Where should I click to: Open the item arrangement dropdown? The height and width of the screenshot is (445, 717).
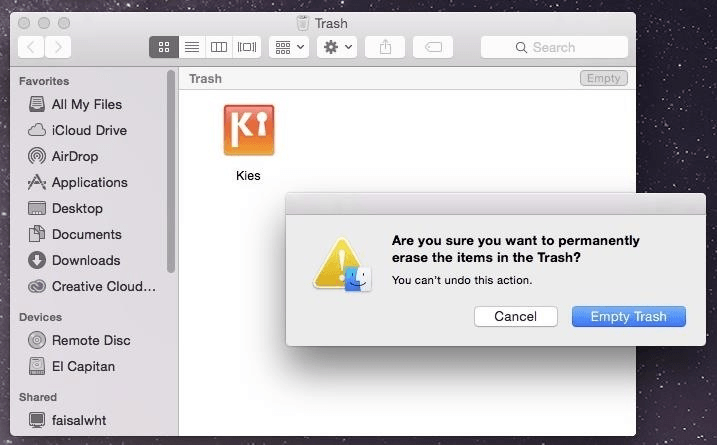[x=289, y=47]
